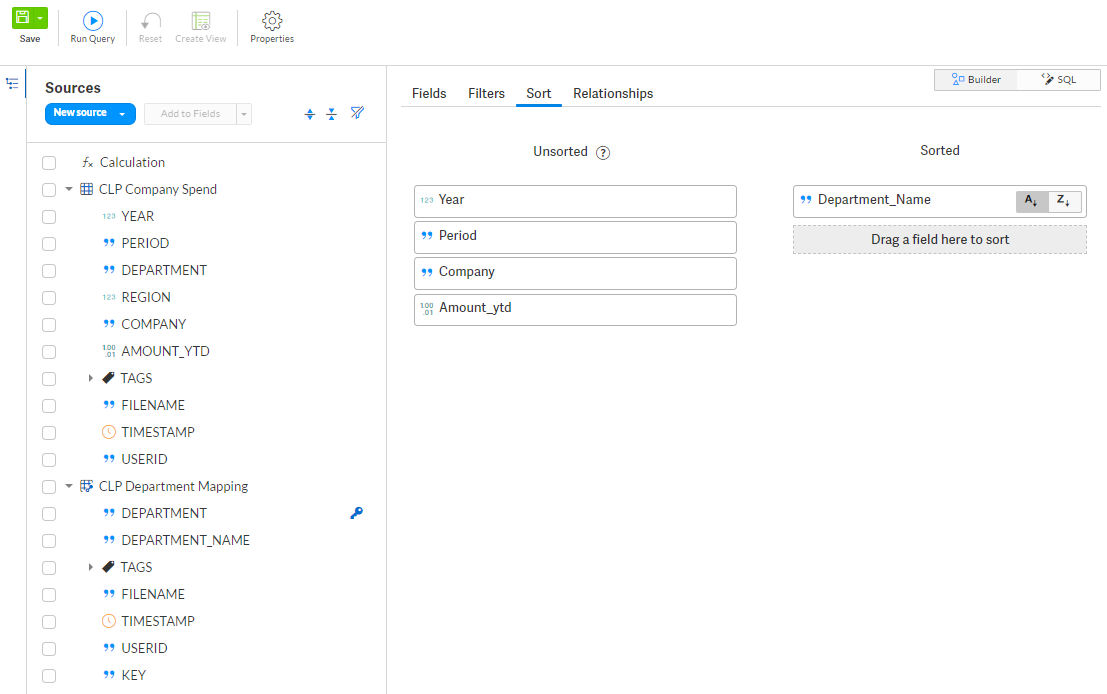Open the Save dropdown arrow
1107x694 pixels.
[40, 18]
